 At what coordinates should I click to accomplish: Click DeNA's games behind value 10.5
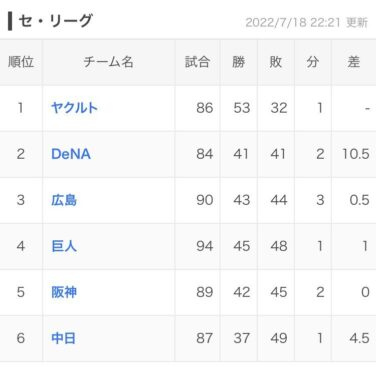[x=356, y=154]
